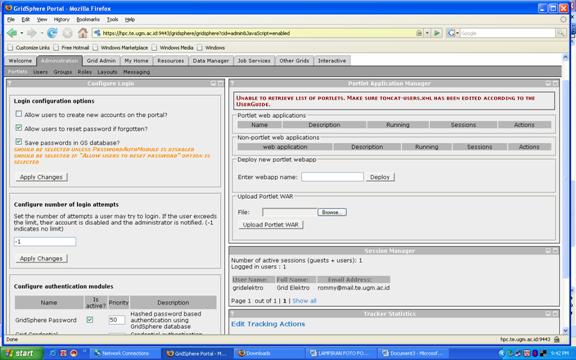Open the Welcome tab
This screenshot has height=360, width=576.
coord(20,61)
